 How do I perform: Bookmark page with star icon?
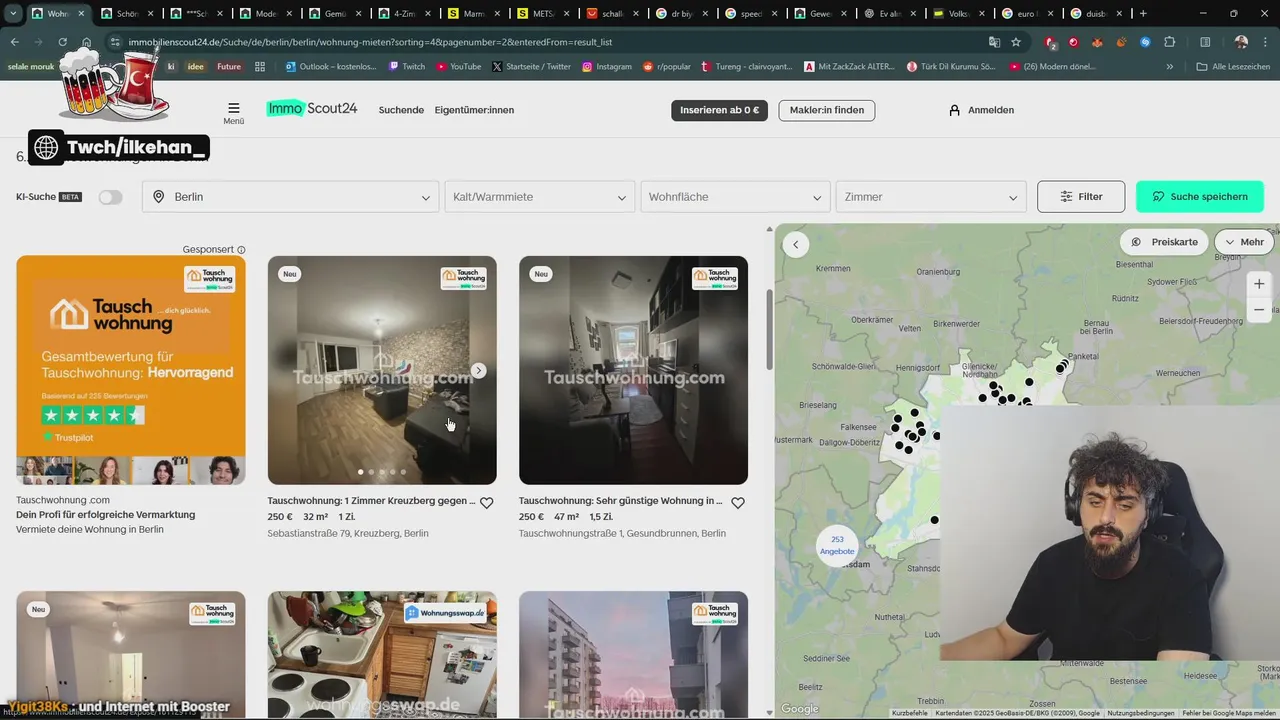pos(1016,42)
